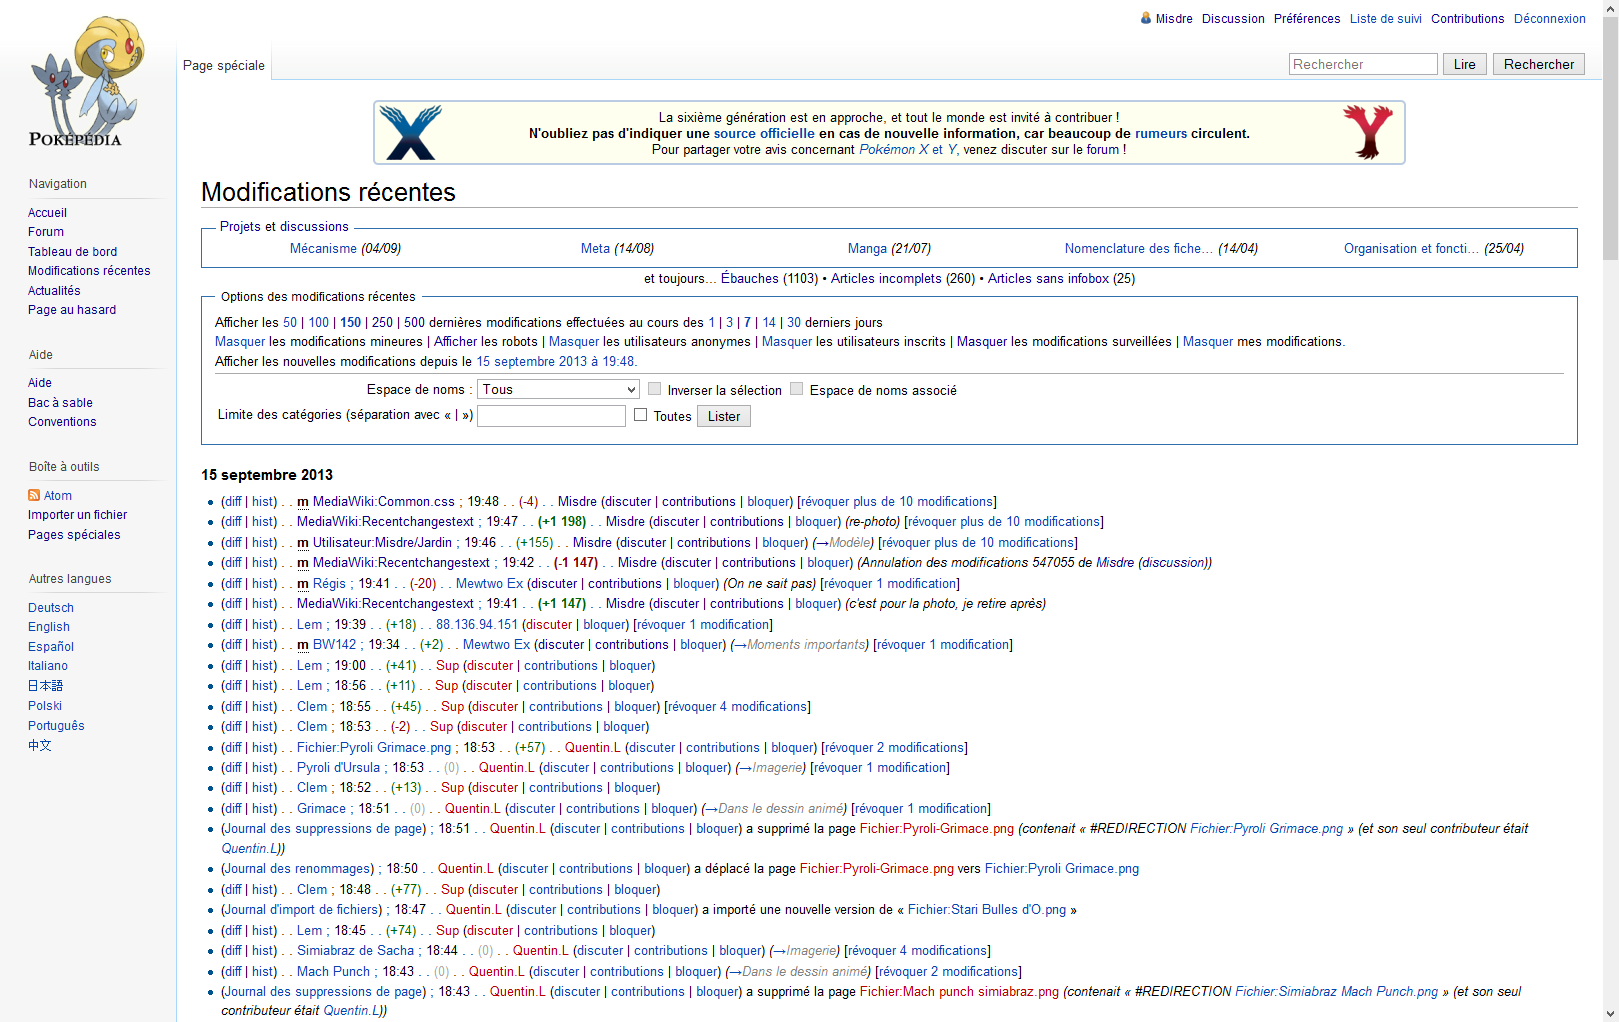Click the user icon beside Misdre
The width and height of the screenshot is (1619, 1022).
pyautogui.click(x=1146, y=18)
